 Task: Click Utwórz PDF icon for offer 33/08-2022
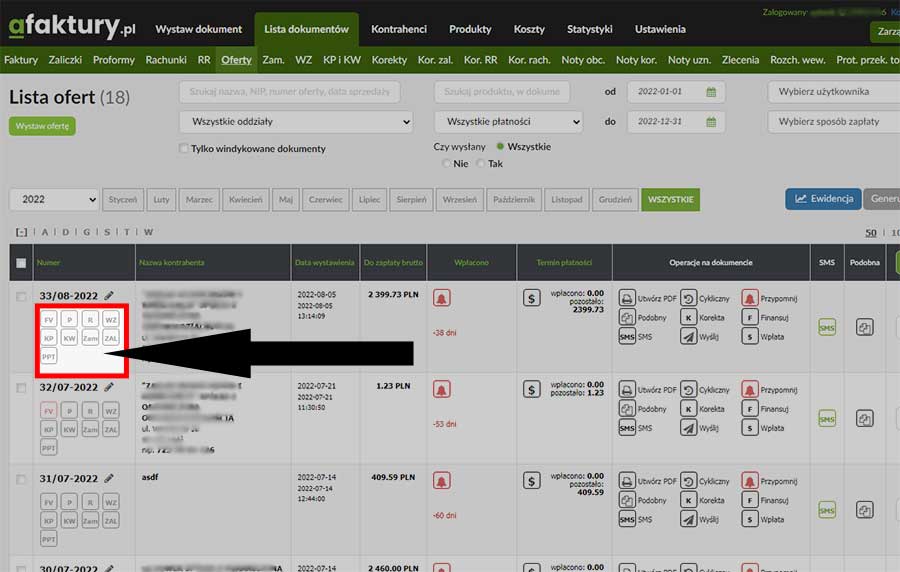pyautogui.click(x=627, y=298)
